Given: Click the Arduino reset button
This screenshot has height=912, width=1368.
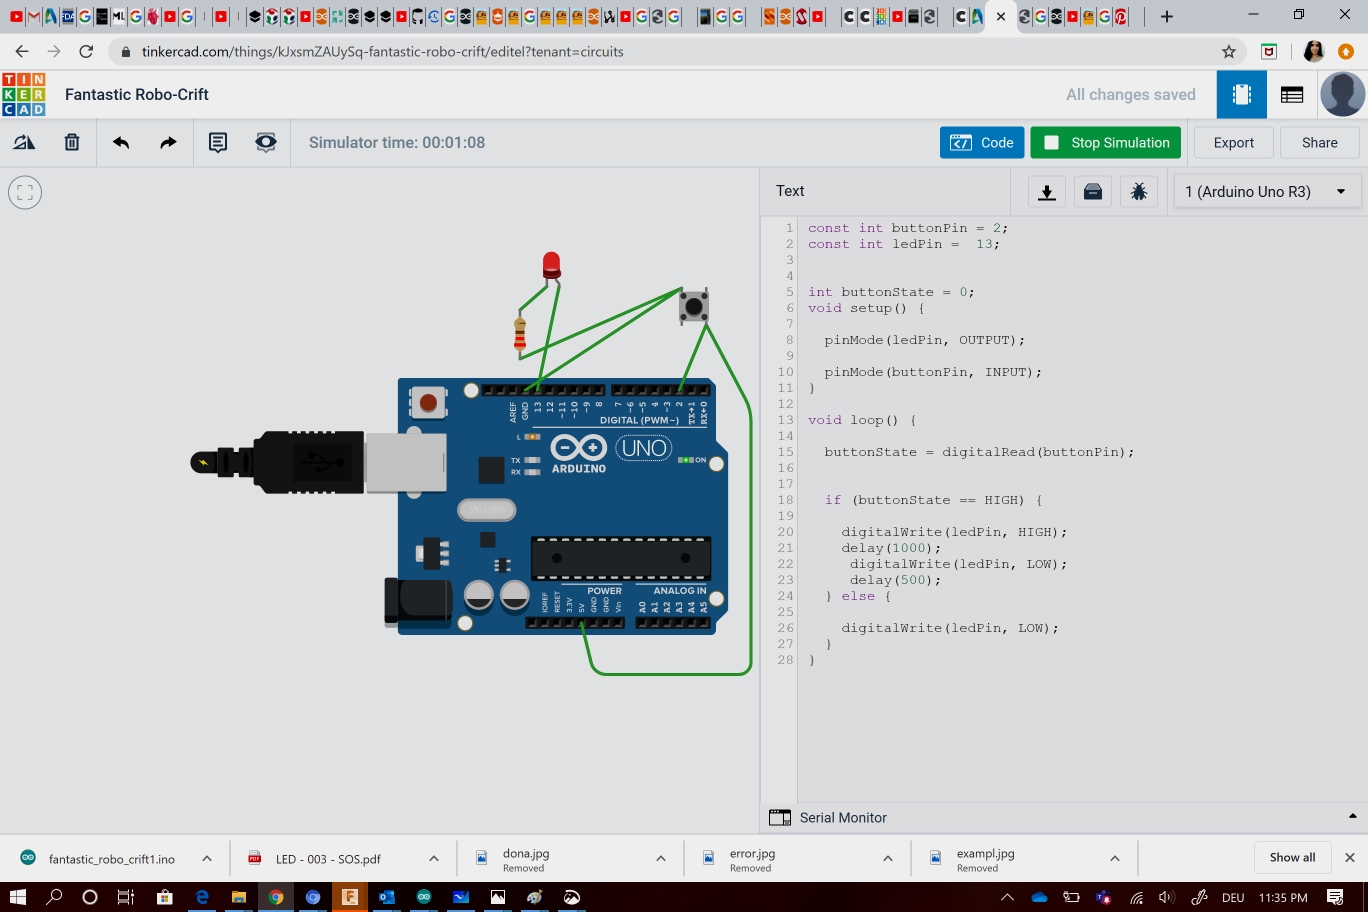Looking at the screenshot, I should 428,402.
